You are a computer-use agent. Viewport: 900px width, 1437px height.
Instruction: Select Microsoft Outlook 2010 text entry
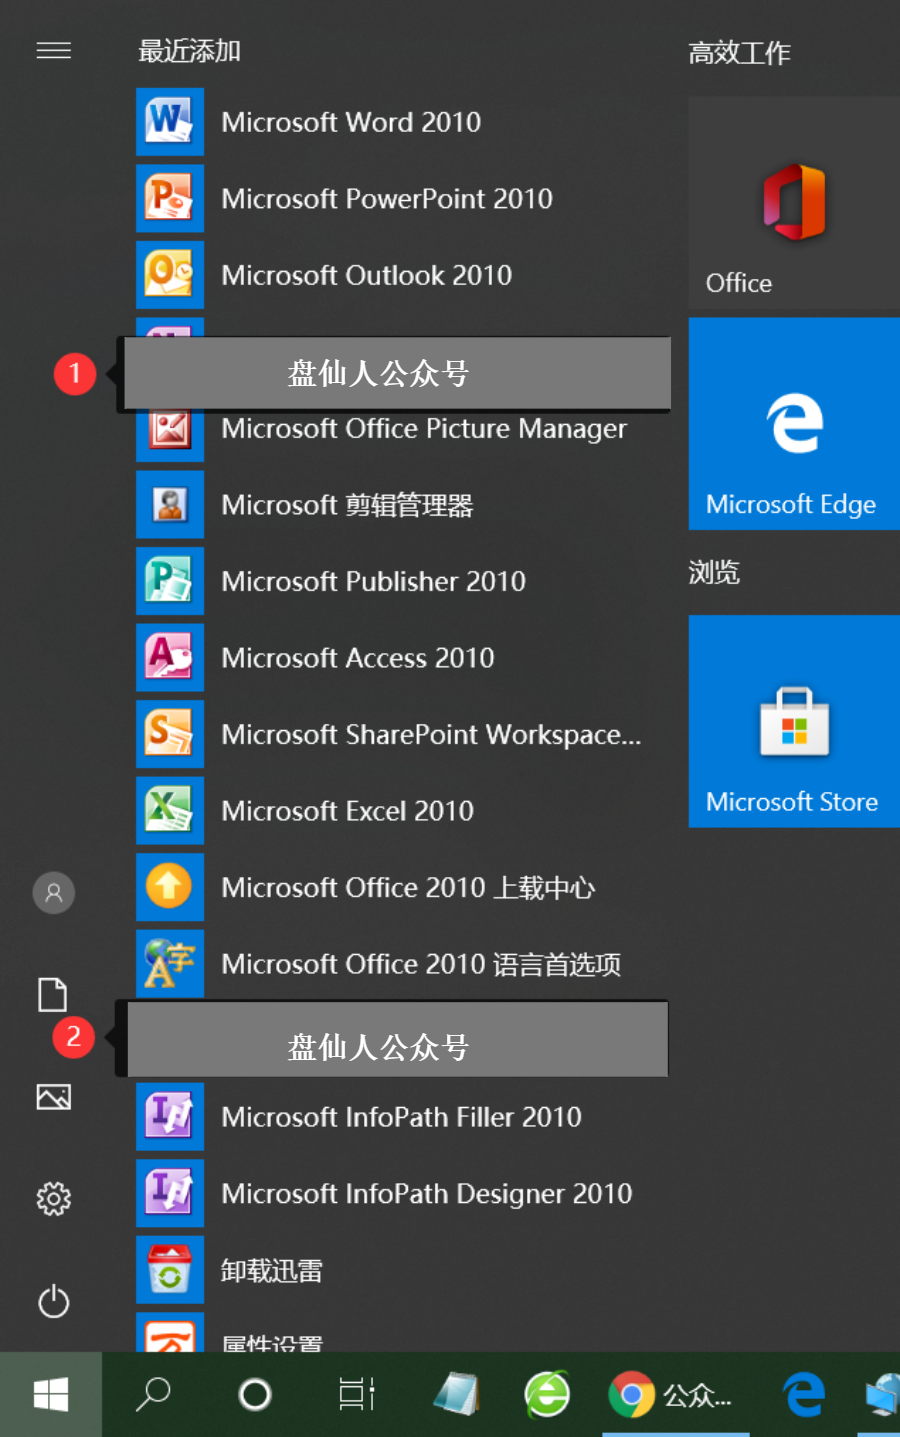click(367, 275)
